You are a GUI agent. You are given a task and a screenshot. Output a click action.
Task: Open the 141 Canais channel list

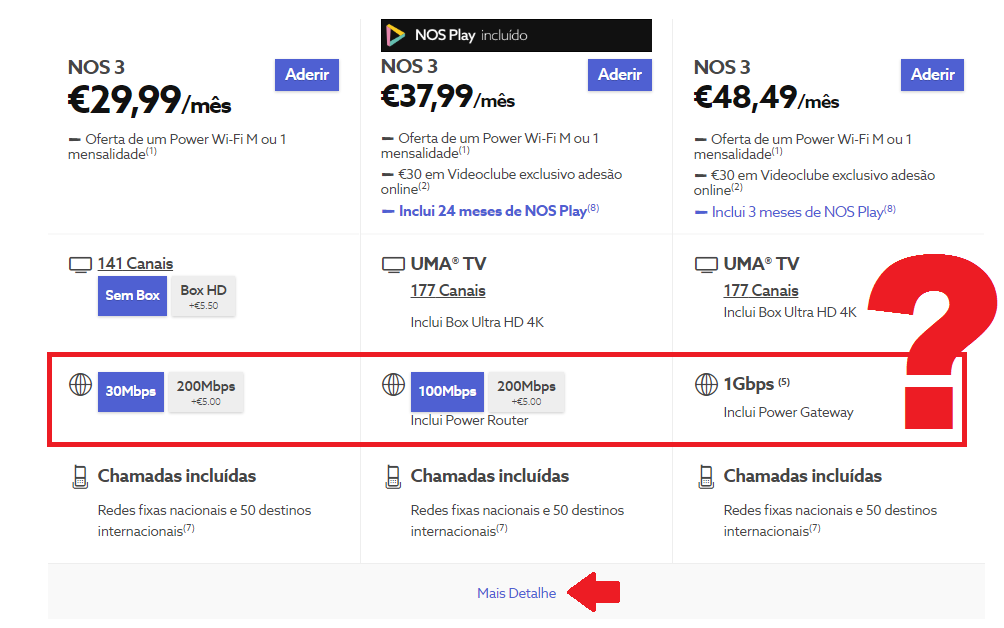pos(135,264)
